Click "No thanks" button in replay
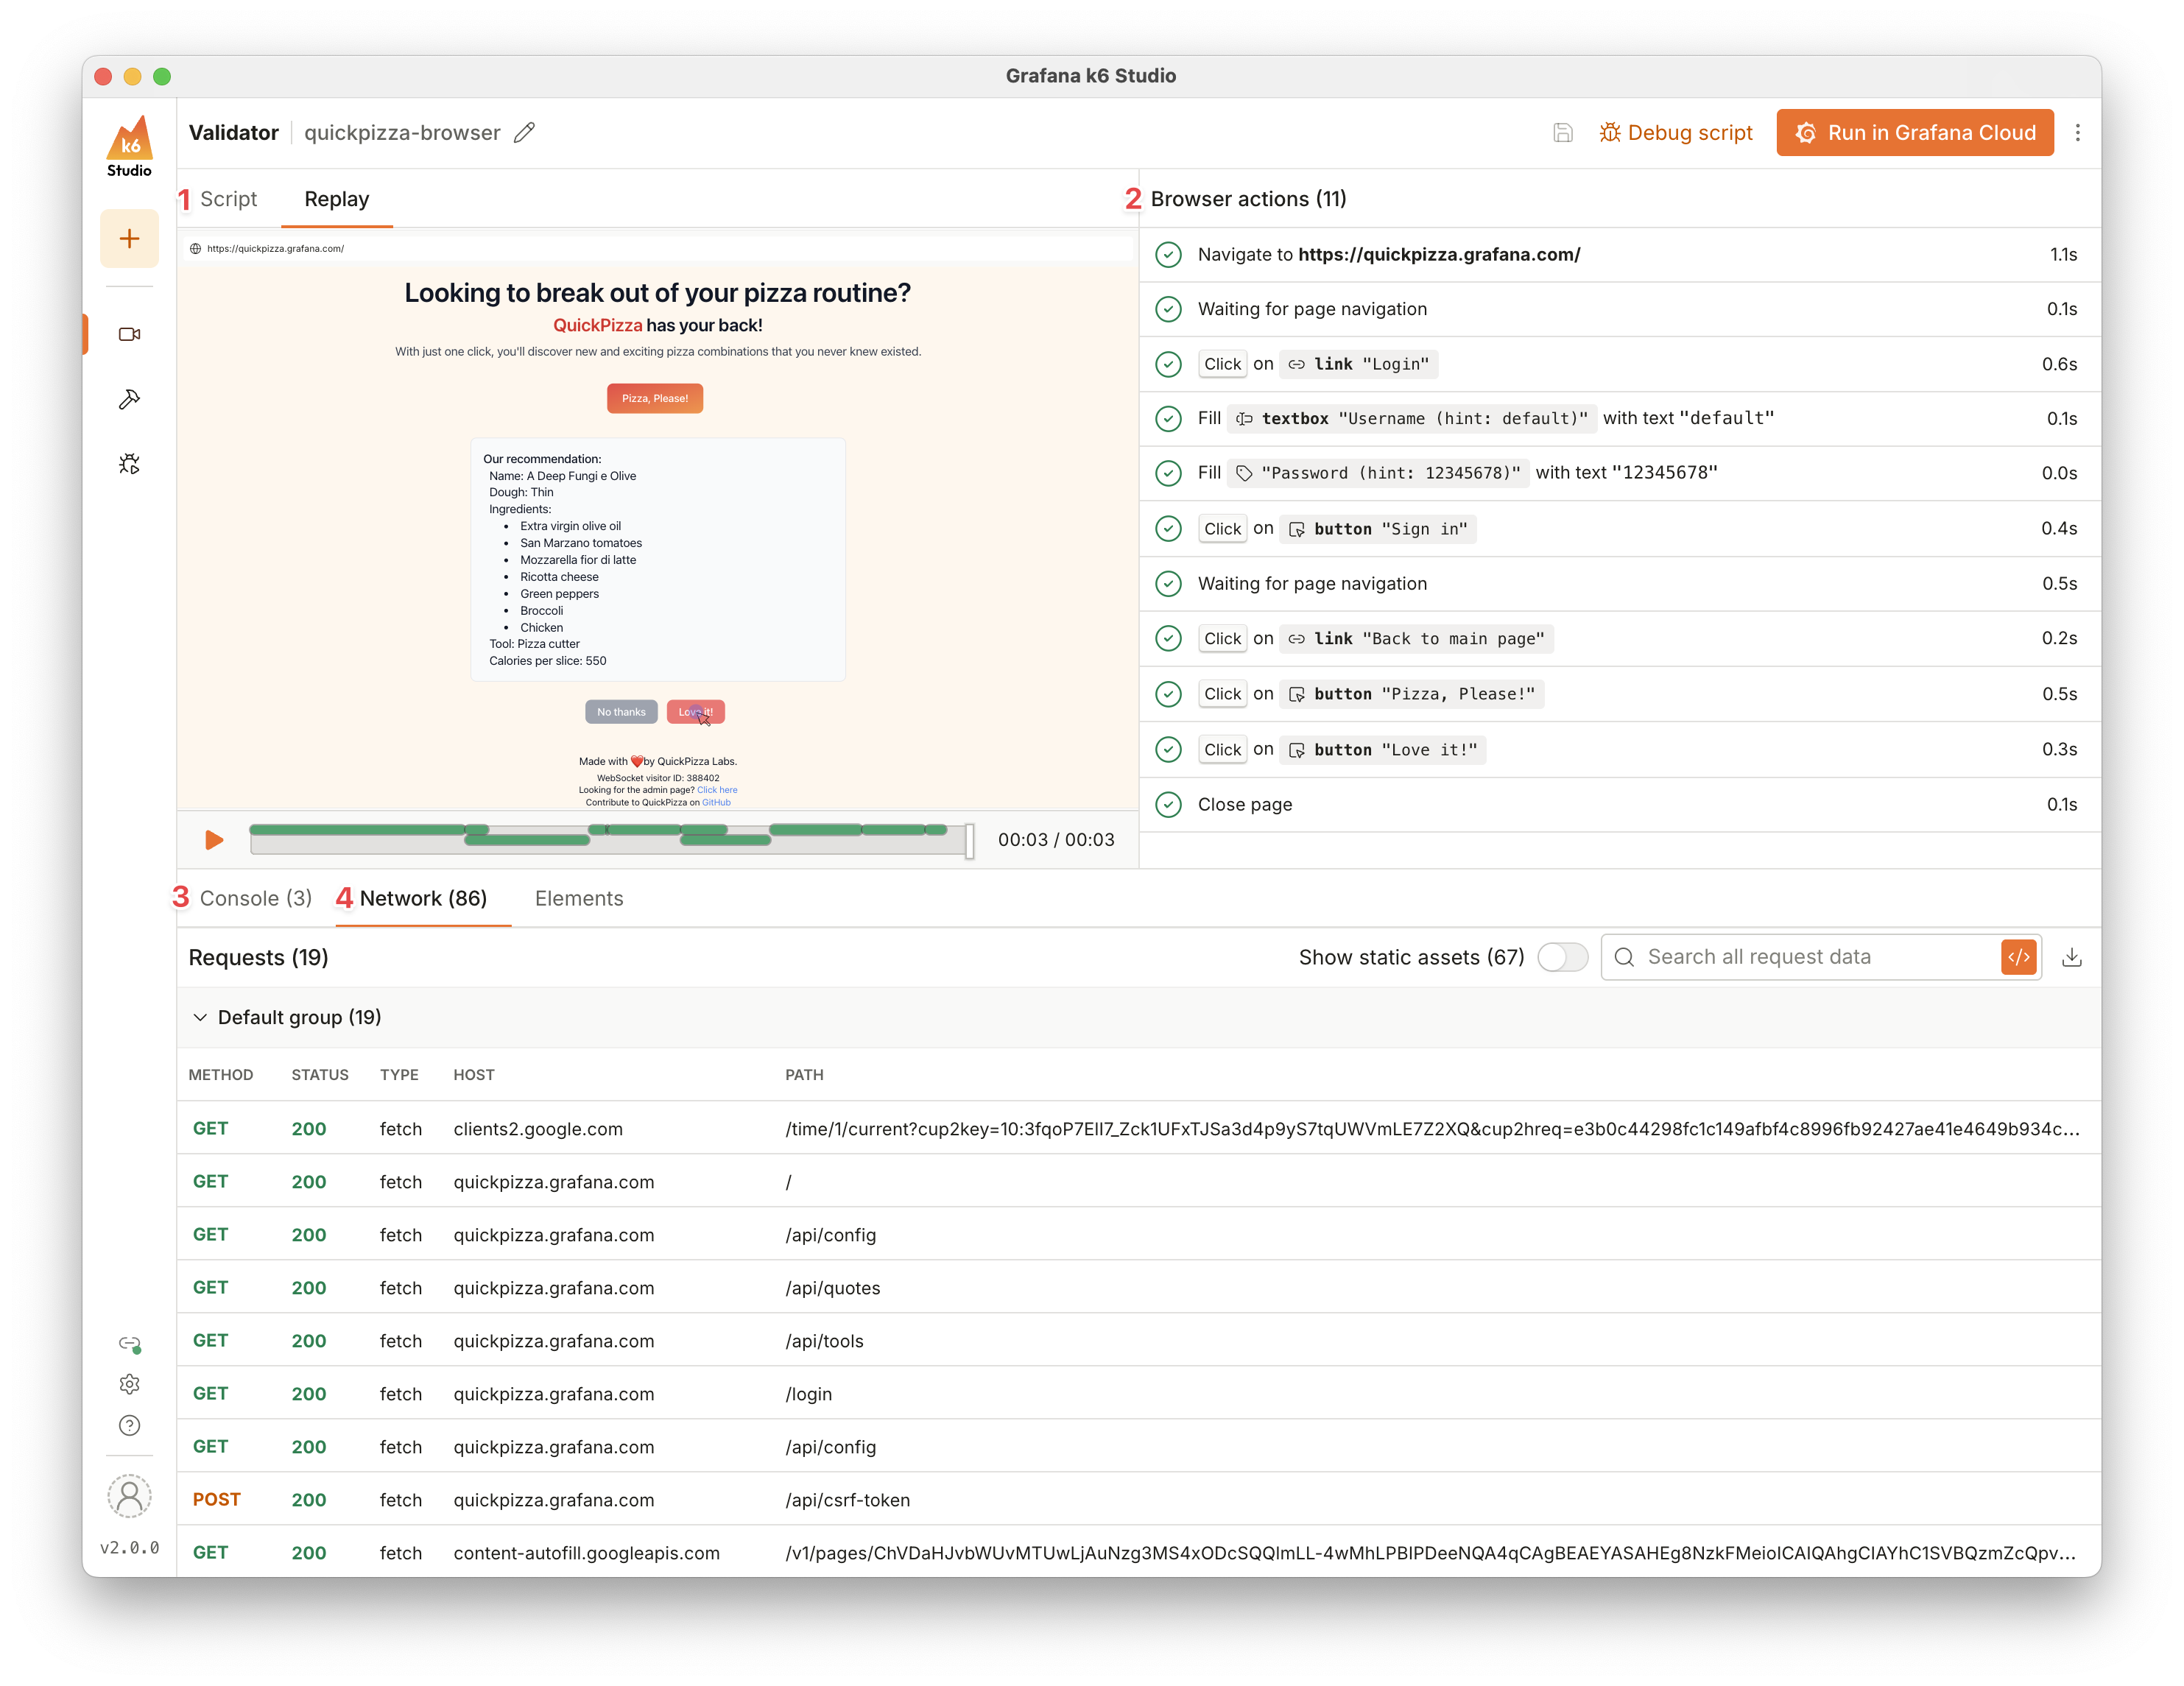2184x1686 pixels. pyautogui.click(x=621, y=712)
